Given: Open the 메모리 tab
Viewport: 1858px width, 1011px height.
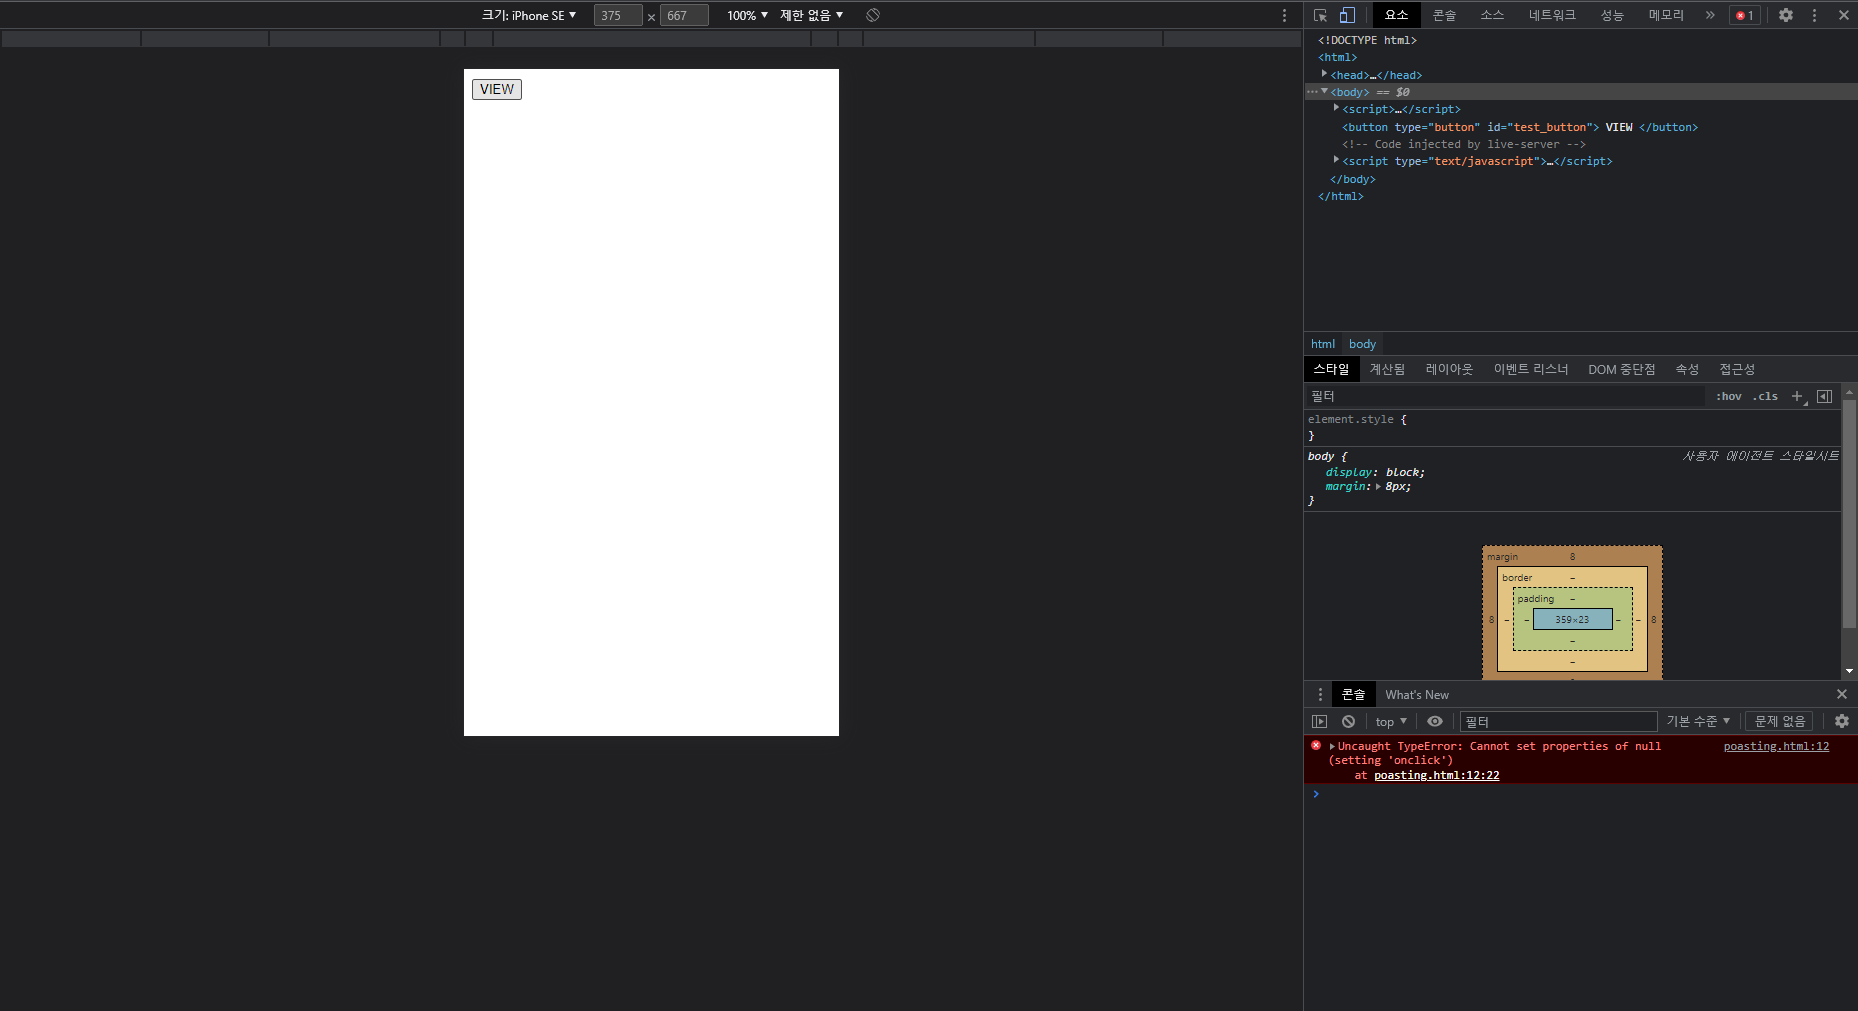Looking at the screenshot, I should click(1666, 15).
